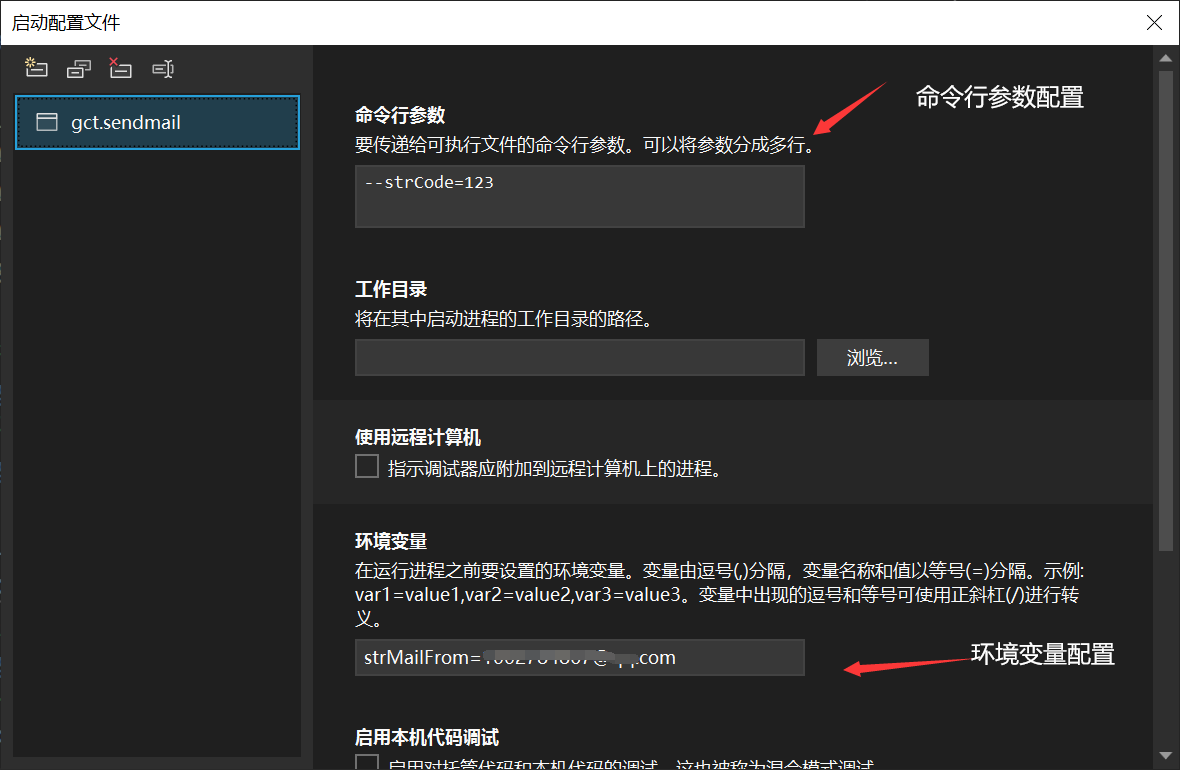Click the 浏览... button
1180x770 pixels.
872,358
